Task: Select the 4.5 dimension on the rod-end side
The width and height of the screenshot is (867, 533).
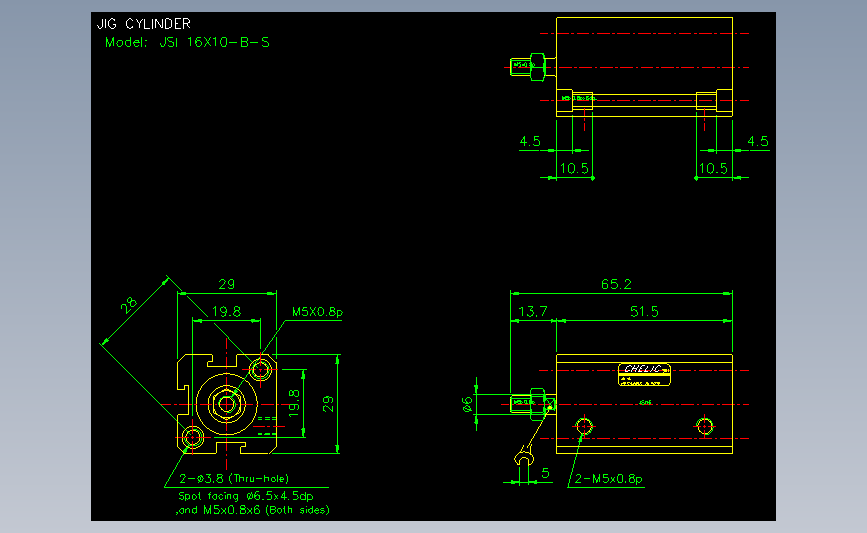Action: (530, 142)
